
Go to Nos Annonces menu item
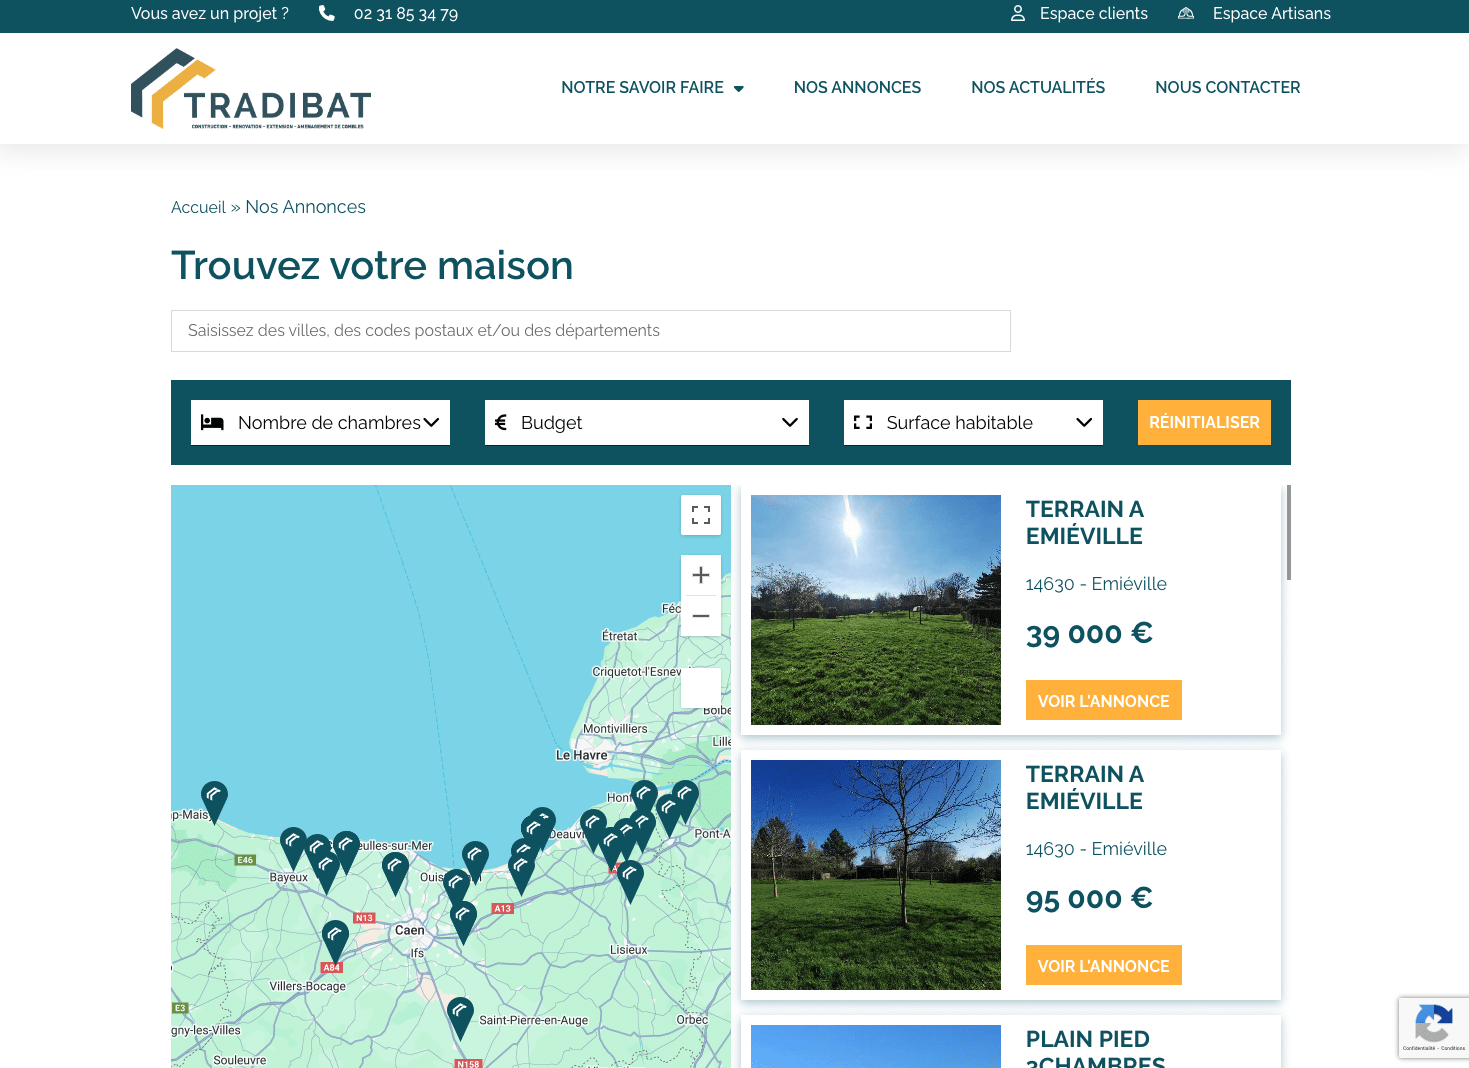pyautogui.click(x=857, y=88)
